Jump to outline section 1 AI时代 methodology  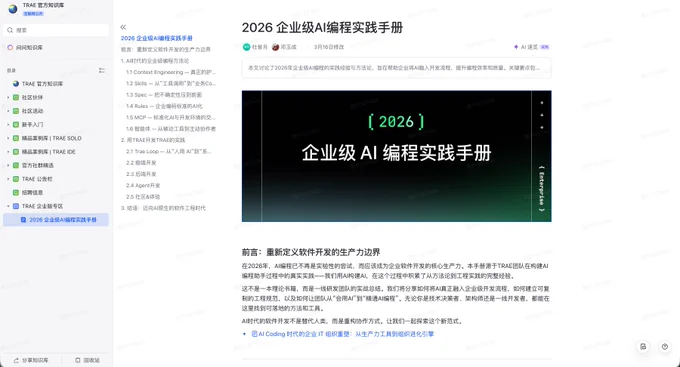[x=155, y=61]
